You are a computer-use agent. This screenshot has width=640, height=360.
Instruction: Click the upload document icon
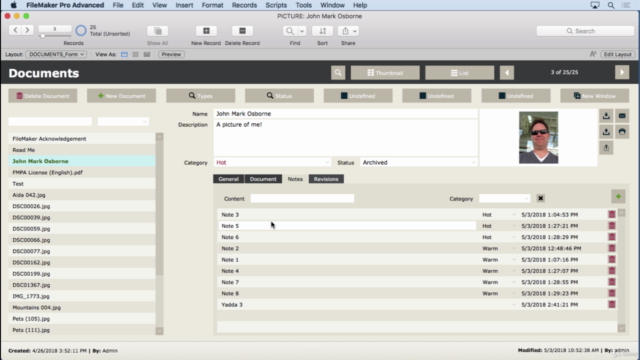(x=606, y=132)
